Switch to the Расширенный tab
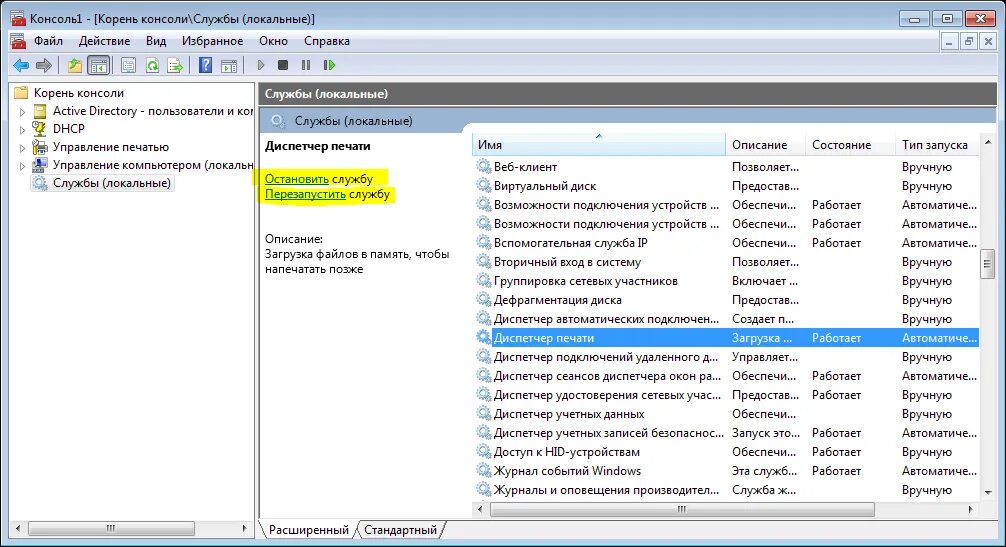The image size is (1006, 547). point(308,530)
